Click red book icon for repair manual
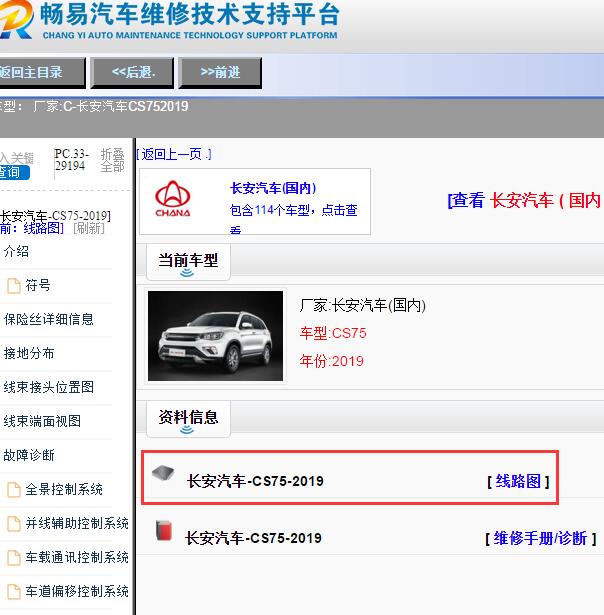The height and width of the screenshot is (615, 604). 164,531
